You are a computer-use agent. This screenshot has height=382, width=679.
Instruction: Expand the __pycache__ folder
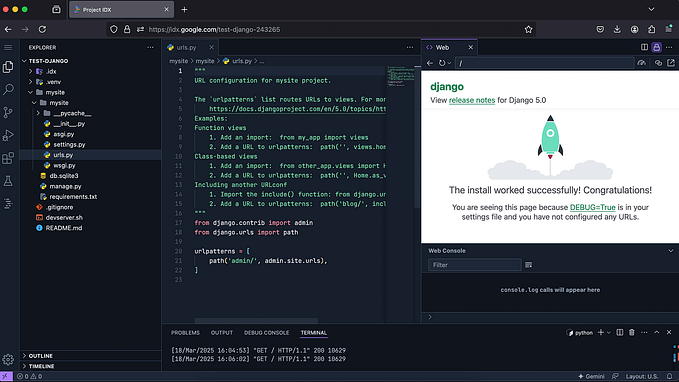point(38,113)
